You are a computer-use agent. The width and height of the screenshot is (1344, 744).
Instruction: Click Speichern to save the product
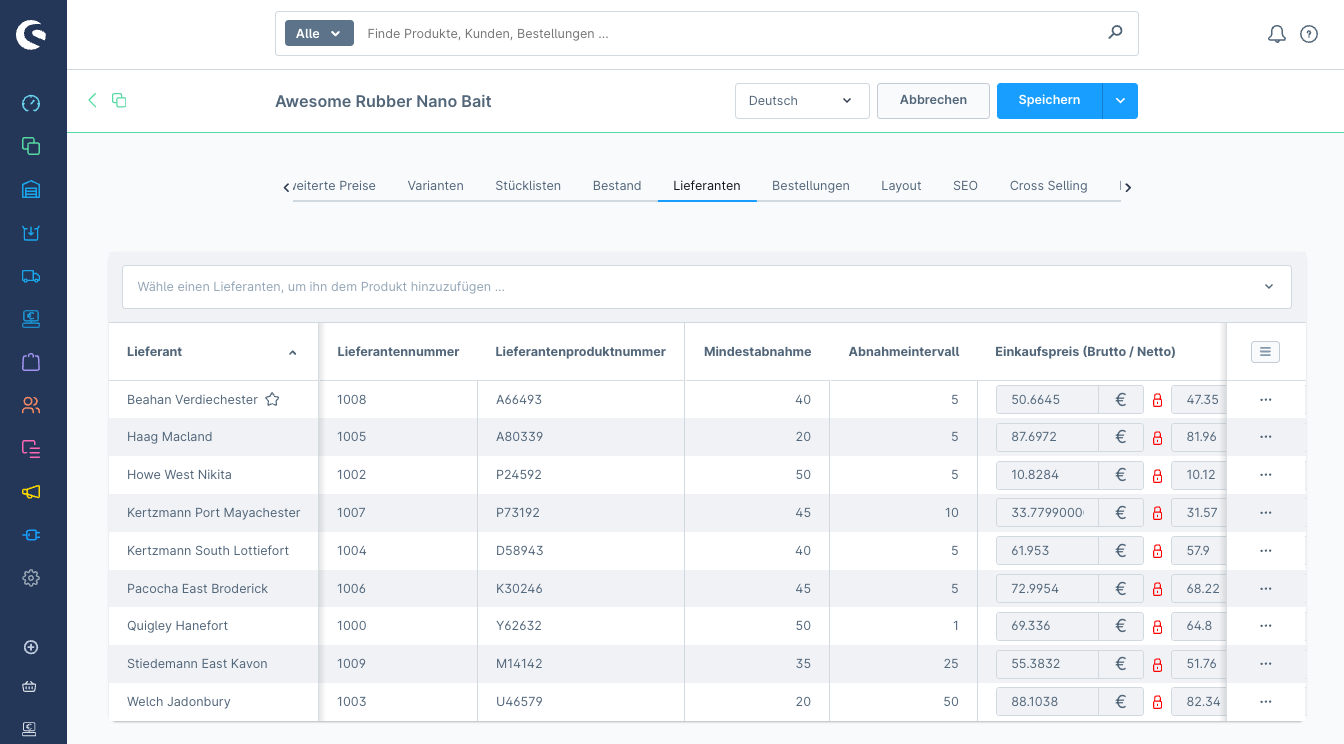[1049, 100]
